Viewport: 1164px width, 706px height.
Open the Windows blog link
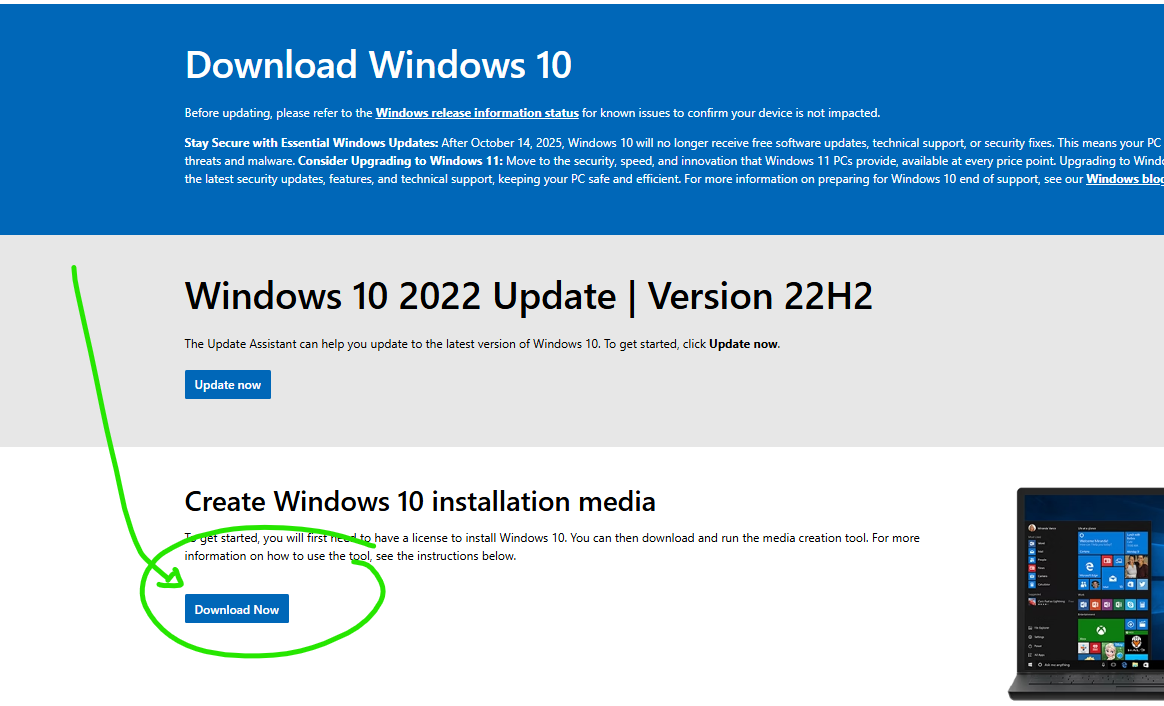(x=1124, y=179)
